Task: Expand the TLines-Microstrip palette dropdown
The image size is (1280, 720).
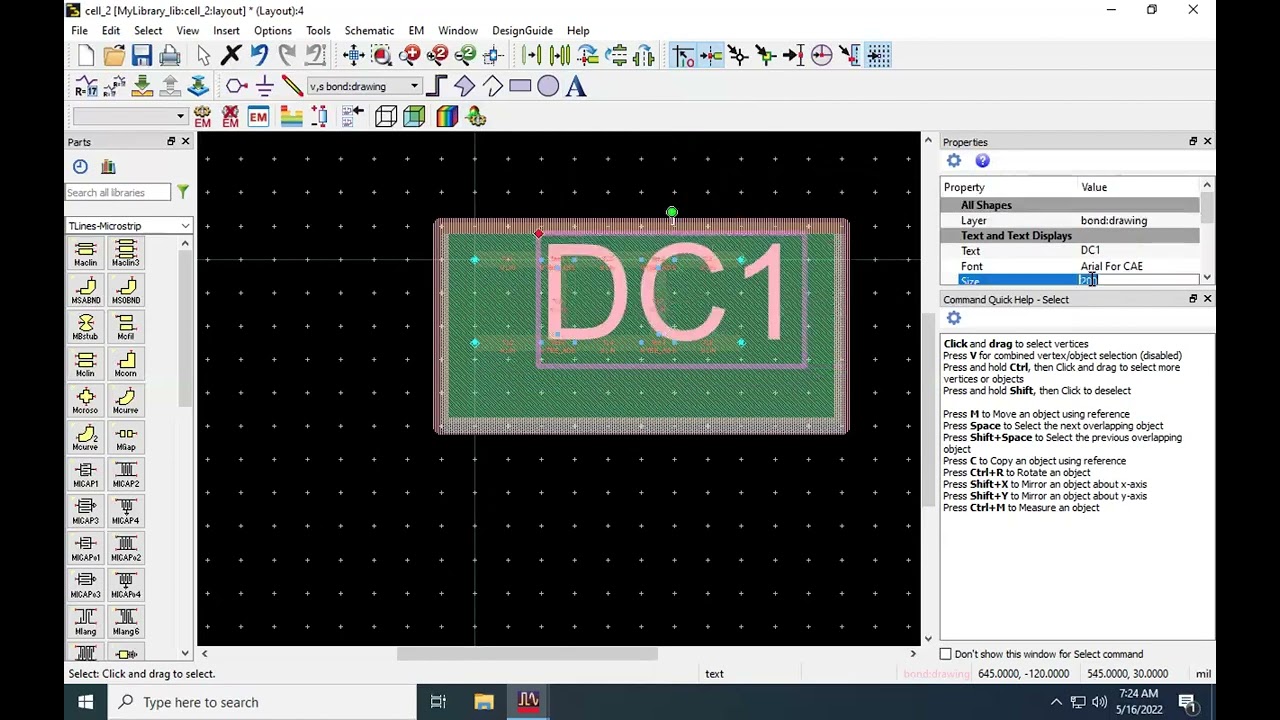Action: point(129,226)
